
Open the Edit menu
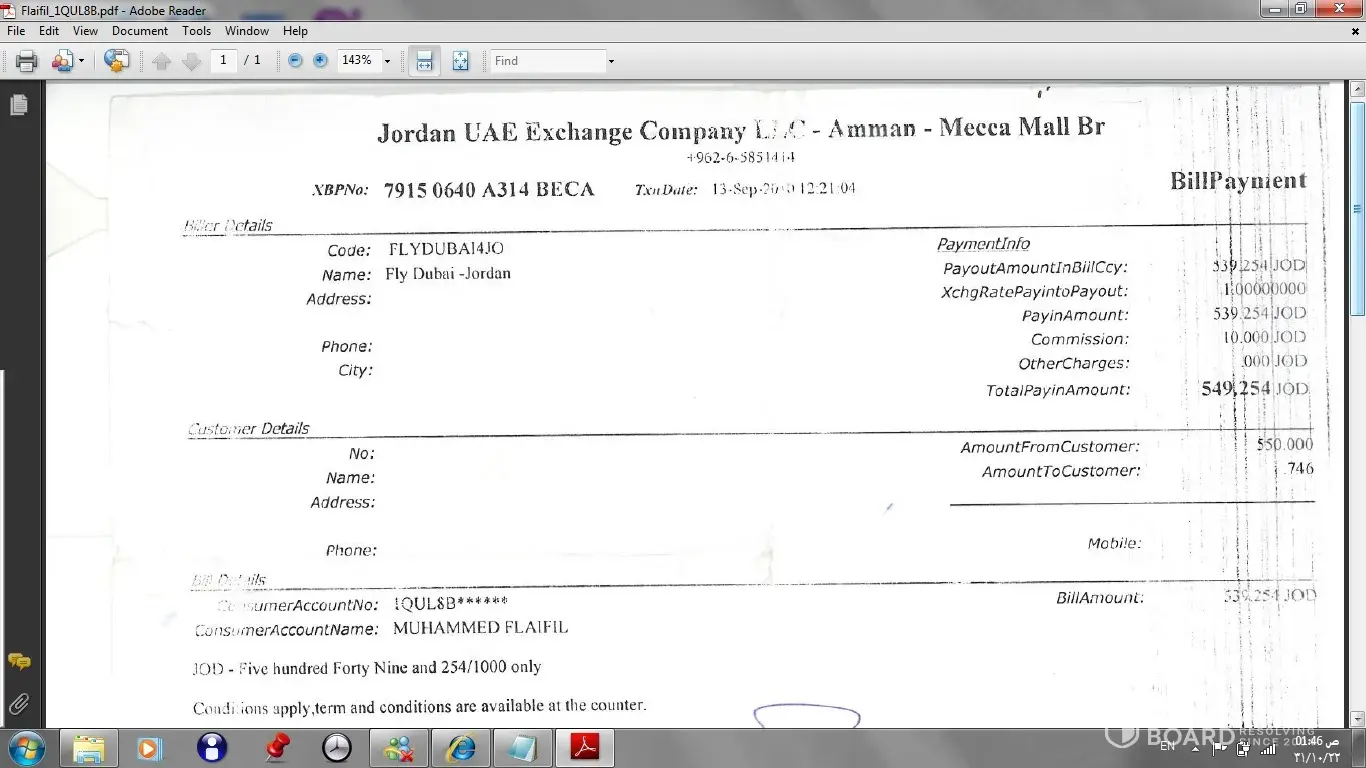[49, 31]
